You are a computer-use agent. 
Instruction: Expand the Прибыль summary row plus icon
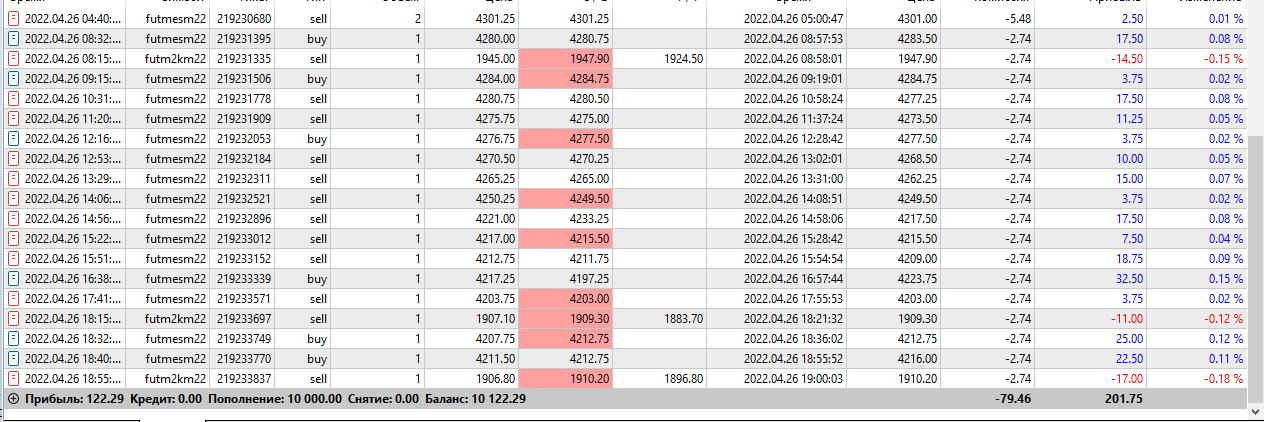13,398
